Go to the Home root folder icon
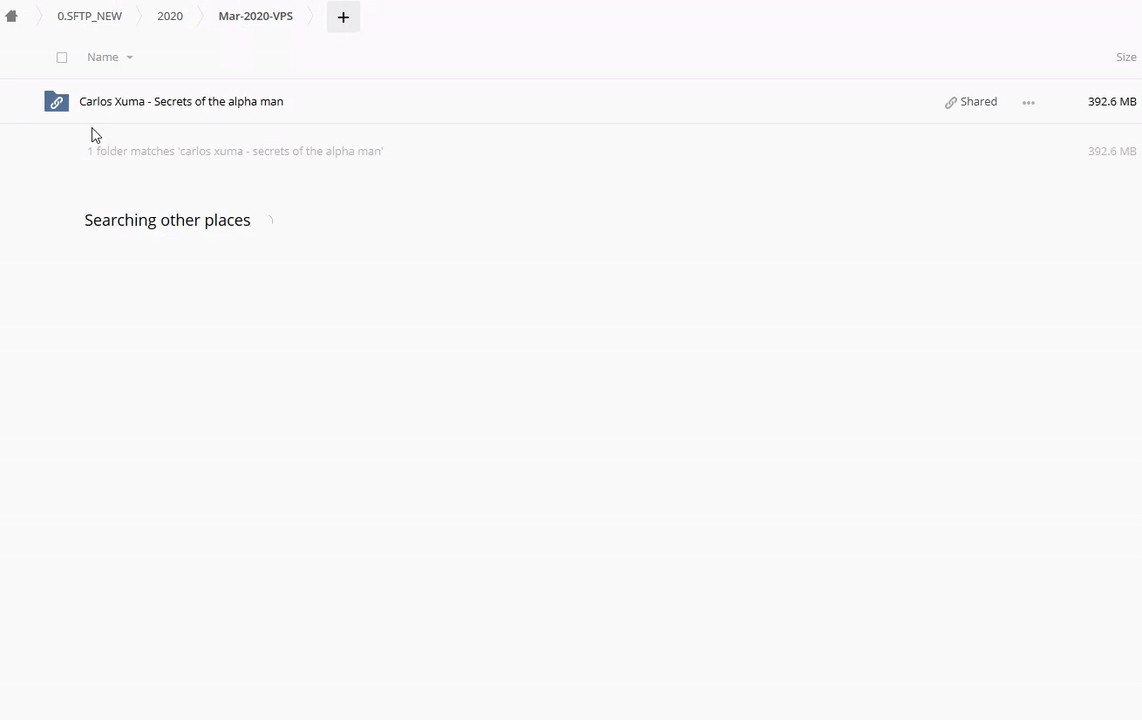 tap(12, 16)
